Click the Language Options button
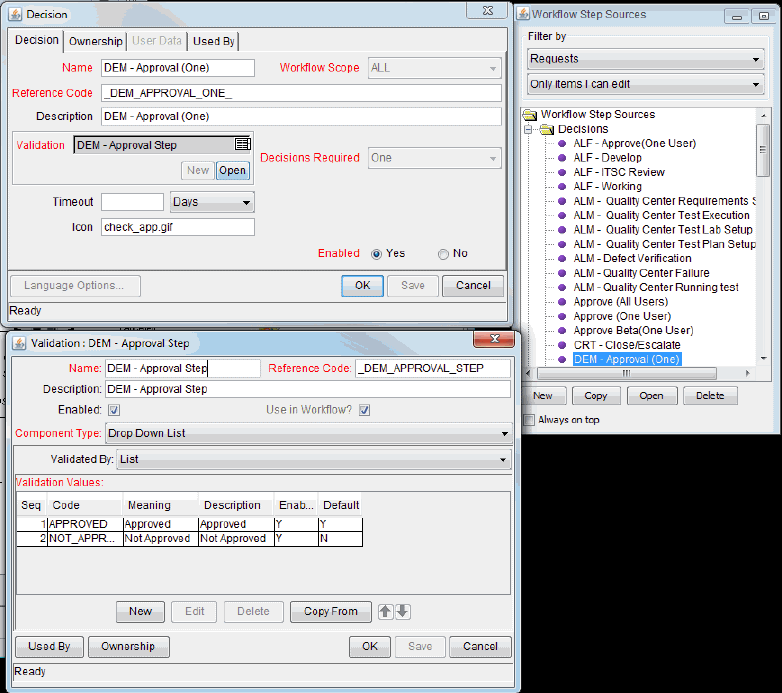The height and width of the screenshot is (693, 782). click(x=74, y=286)
